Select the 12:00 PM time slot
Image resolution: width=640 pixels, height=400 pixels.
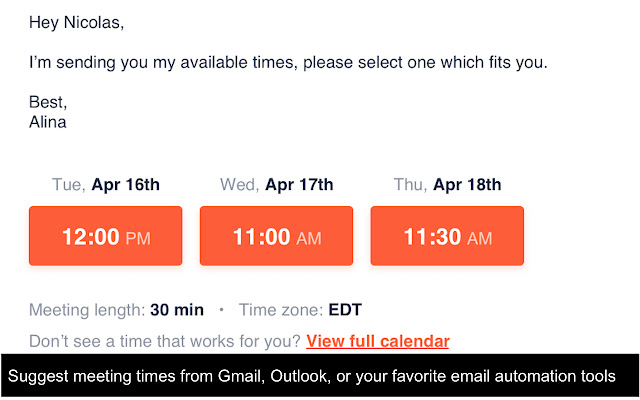click(105, 236)
